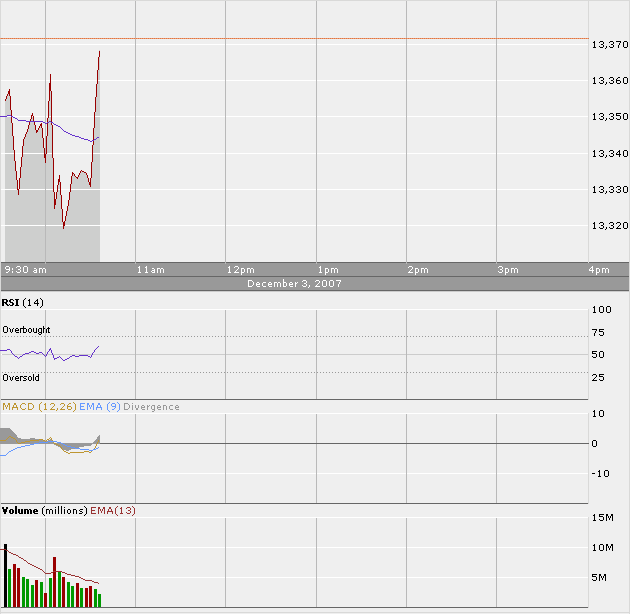Viewport: 630px width, 615px height.
Task: Click the price line's latest peak point
Action: tap(99, 52)
